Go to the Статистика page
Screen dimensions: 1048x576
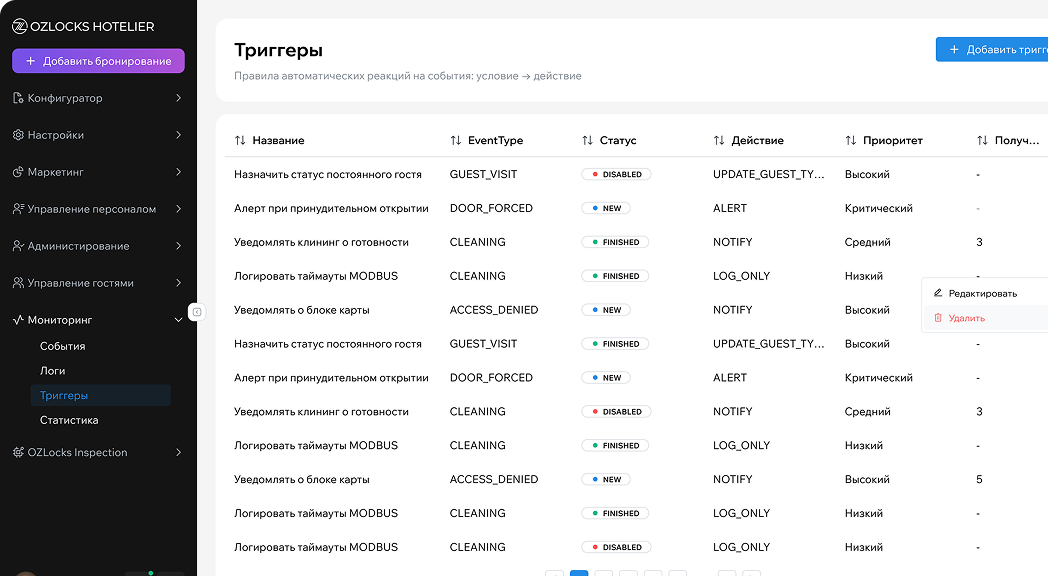coord(69,420)
